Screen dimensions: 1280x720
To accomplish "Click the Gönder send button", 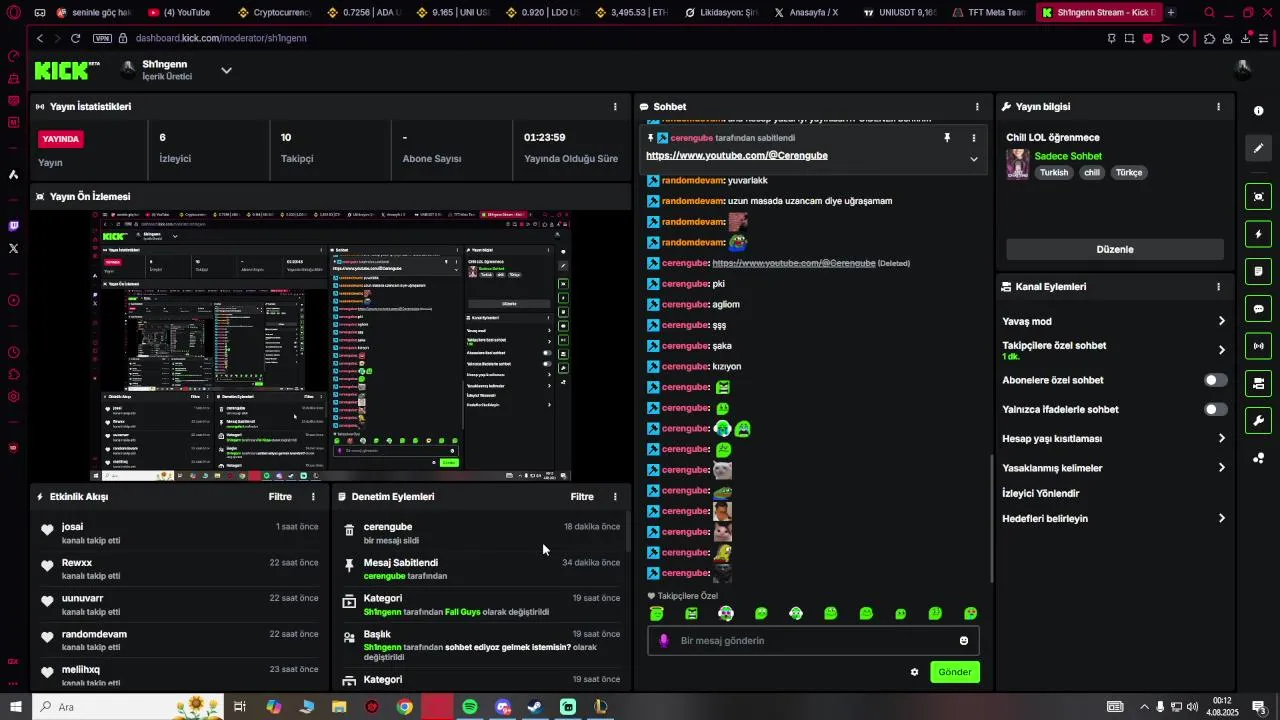I will point(955,672).
